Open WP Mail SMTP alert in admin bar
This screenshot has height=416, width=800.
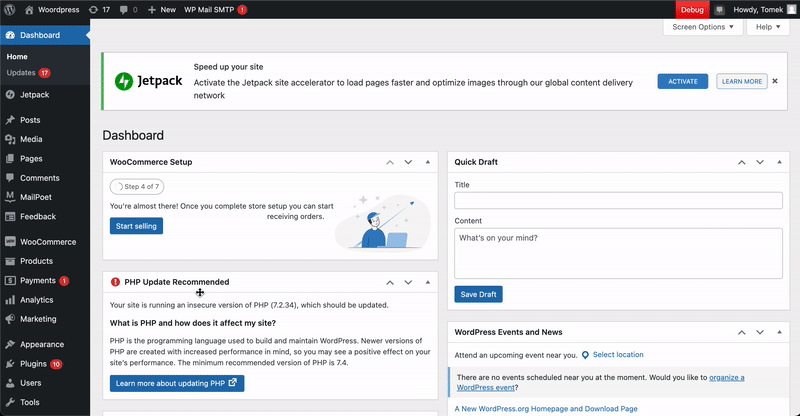215,10
